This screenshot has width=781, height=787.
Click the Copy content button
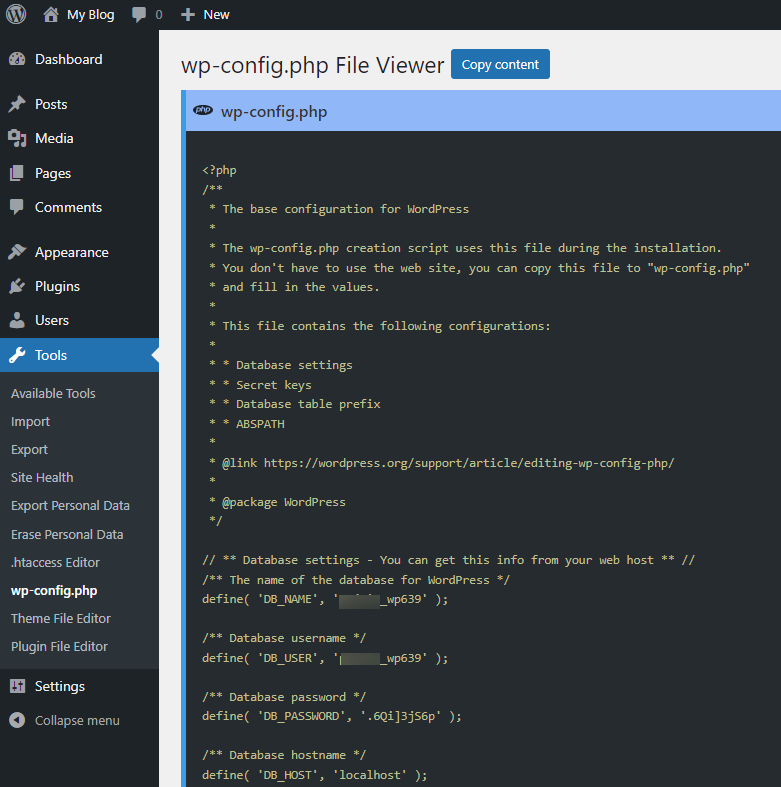pos(500,64)
